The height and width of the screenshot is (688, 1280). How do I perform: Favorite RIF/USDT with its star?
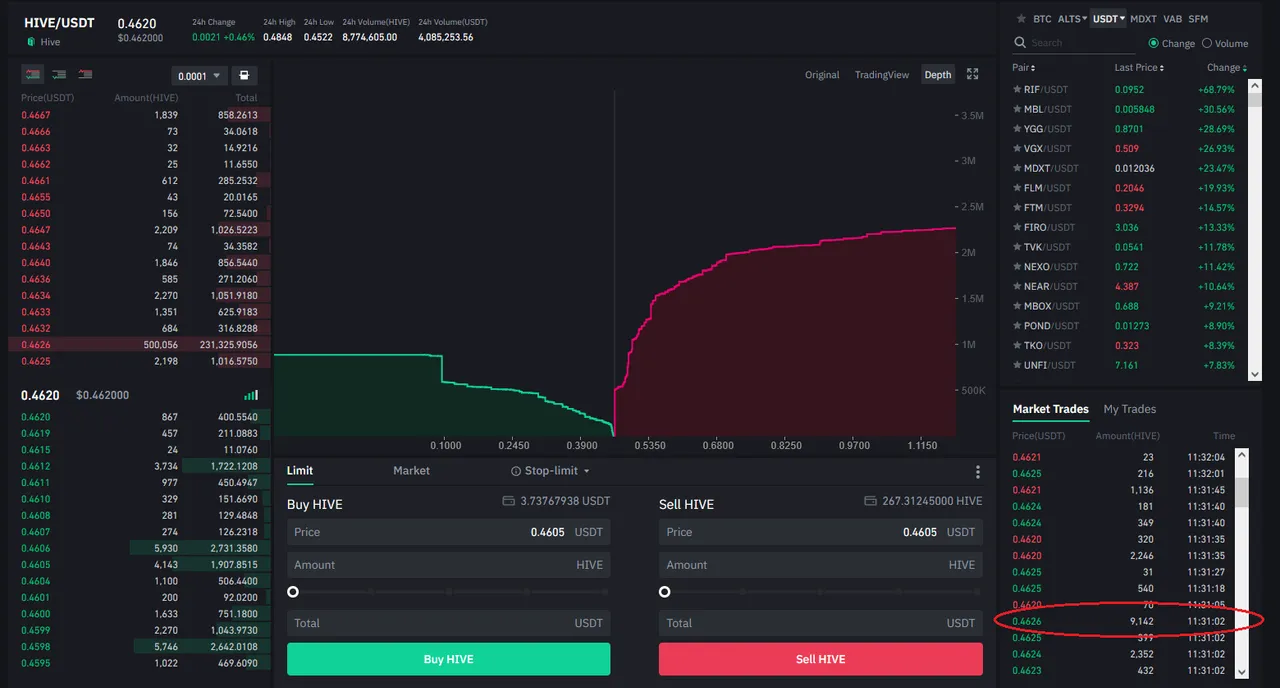[x=1018, y=89]
